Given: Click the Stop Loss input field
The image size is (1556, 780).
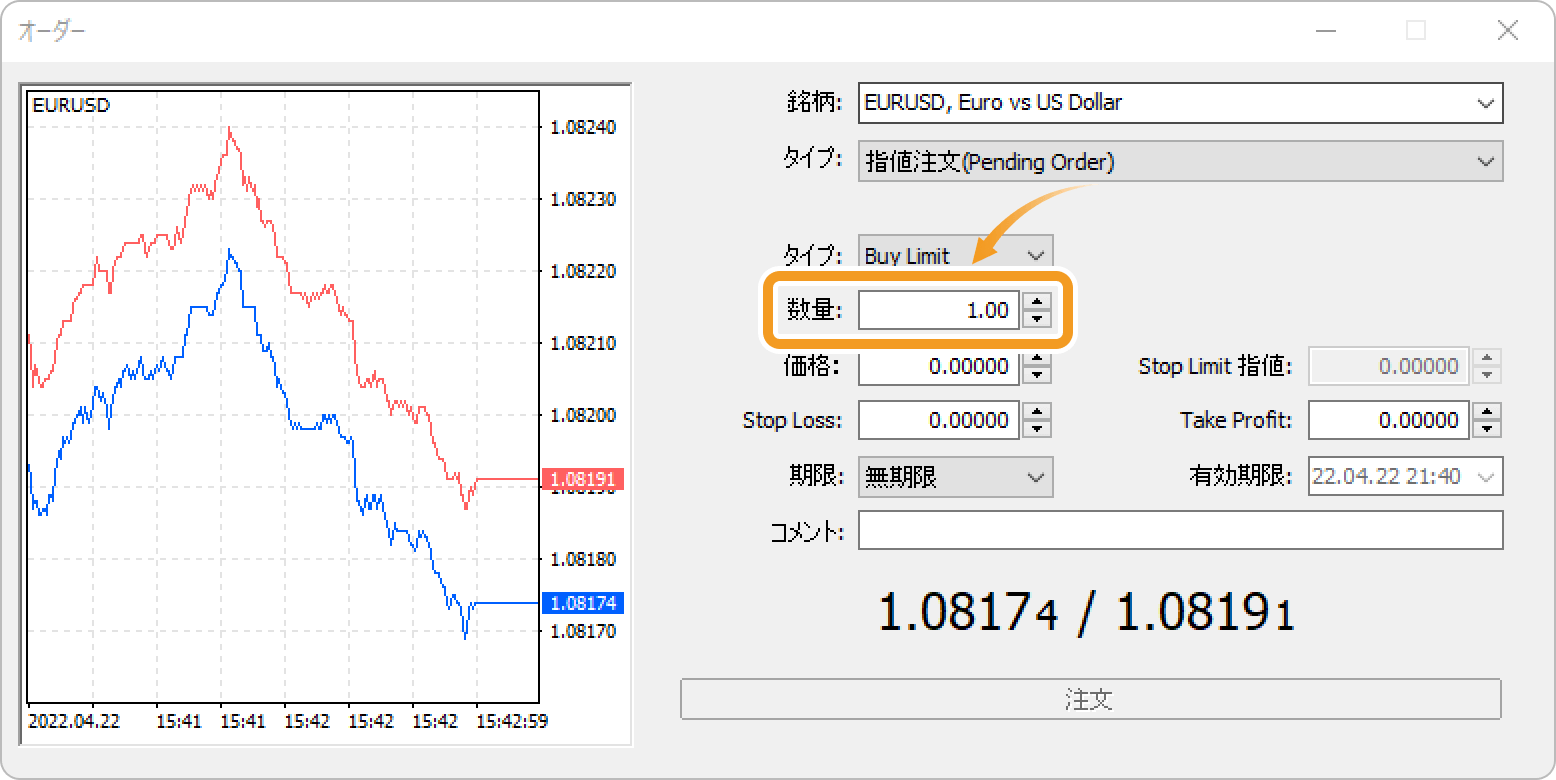Looking at the screenshot, I should (939, 420).
